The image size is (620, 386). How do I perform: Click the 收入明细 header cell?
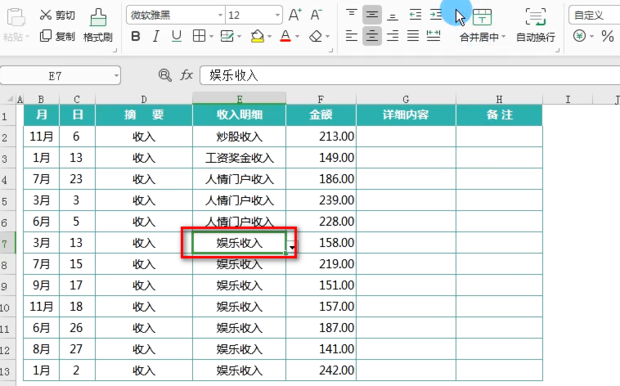(239, 115)
